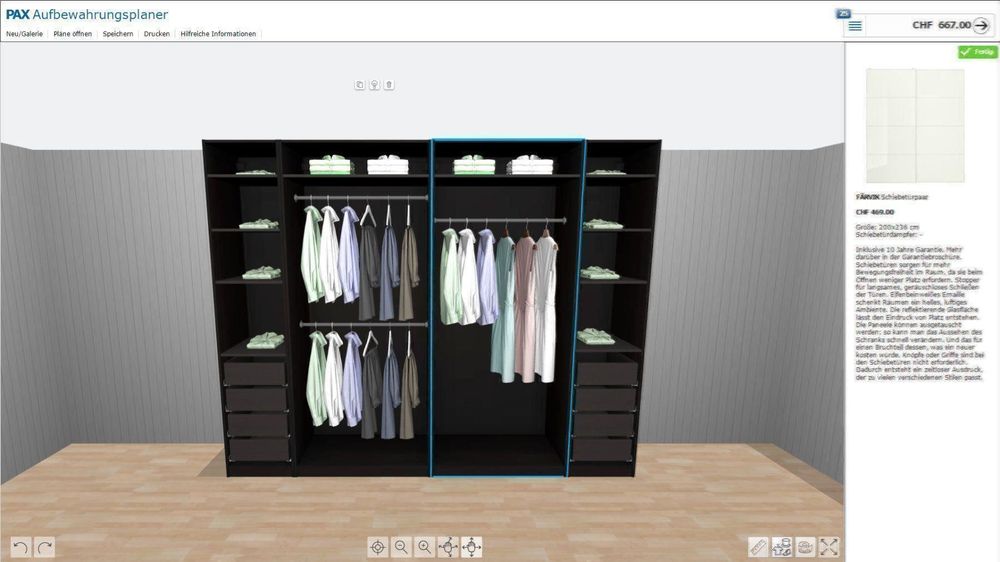Open the Pläne öffnen menu

pos(73,34)
